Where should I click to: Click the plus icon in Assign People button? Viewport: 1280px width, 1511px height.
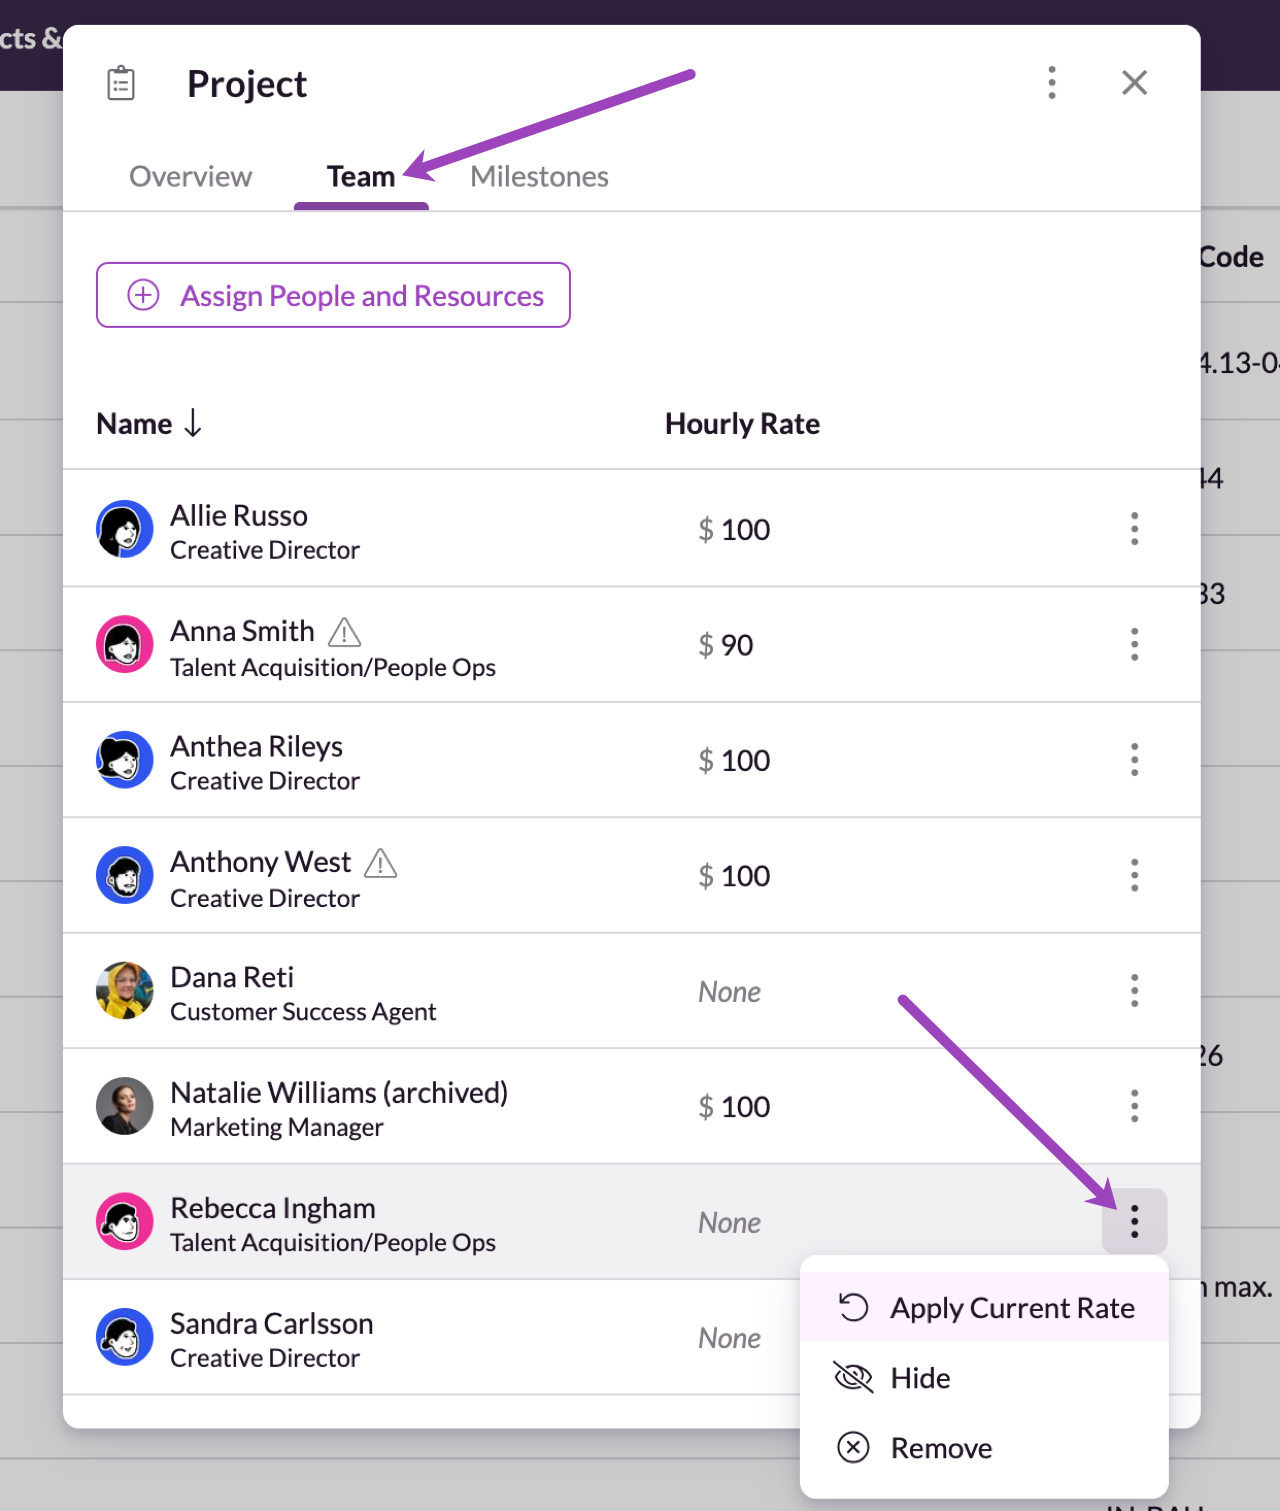[143, 295]
